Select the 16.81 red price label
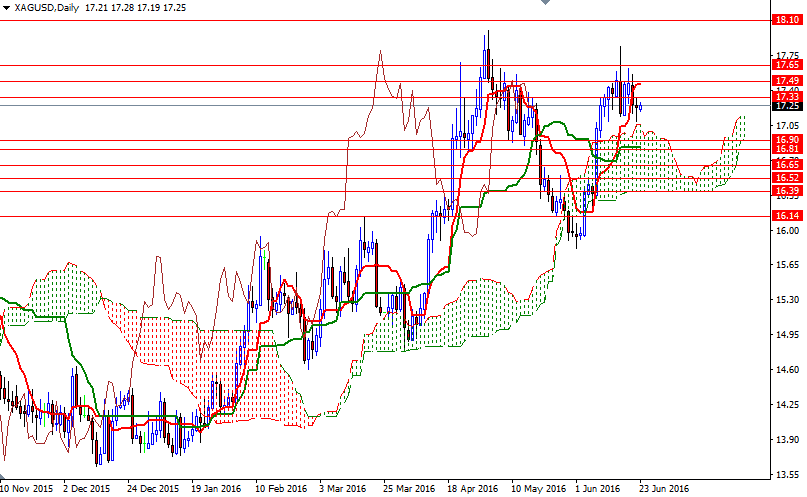This screenshot has width=807, height=497. pos(785,149)
